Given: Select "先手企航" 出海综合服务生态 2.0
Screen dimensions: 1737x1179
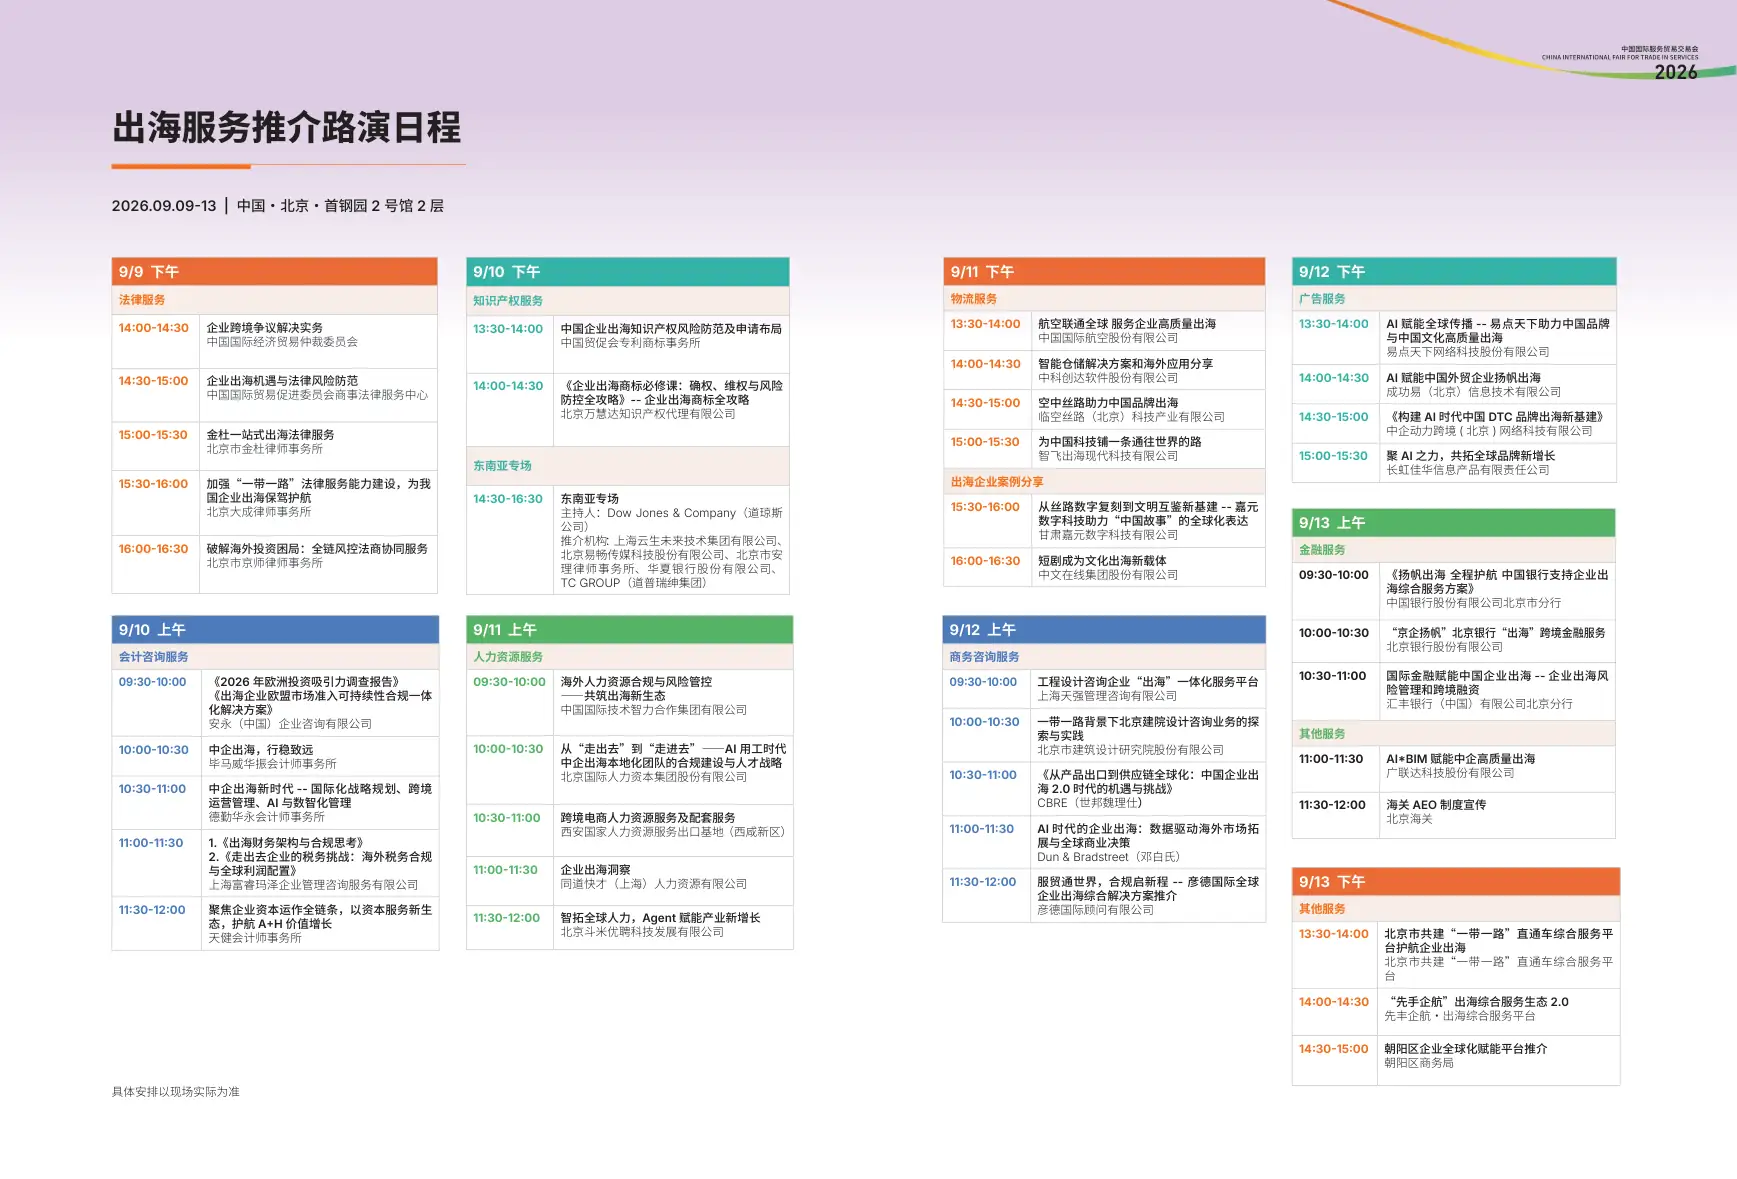Looking at the screenshot, I should 1477,1002.
